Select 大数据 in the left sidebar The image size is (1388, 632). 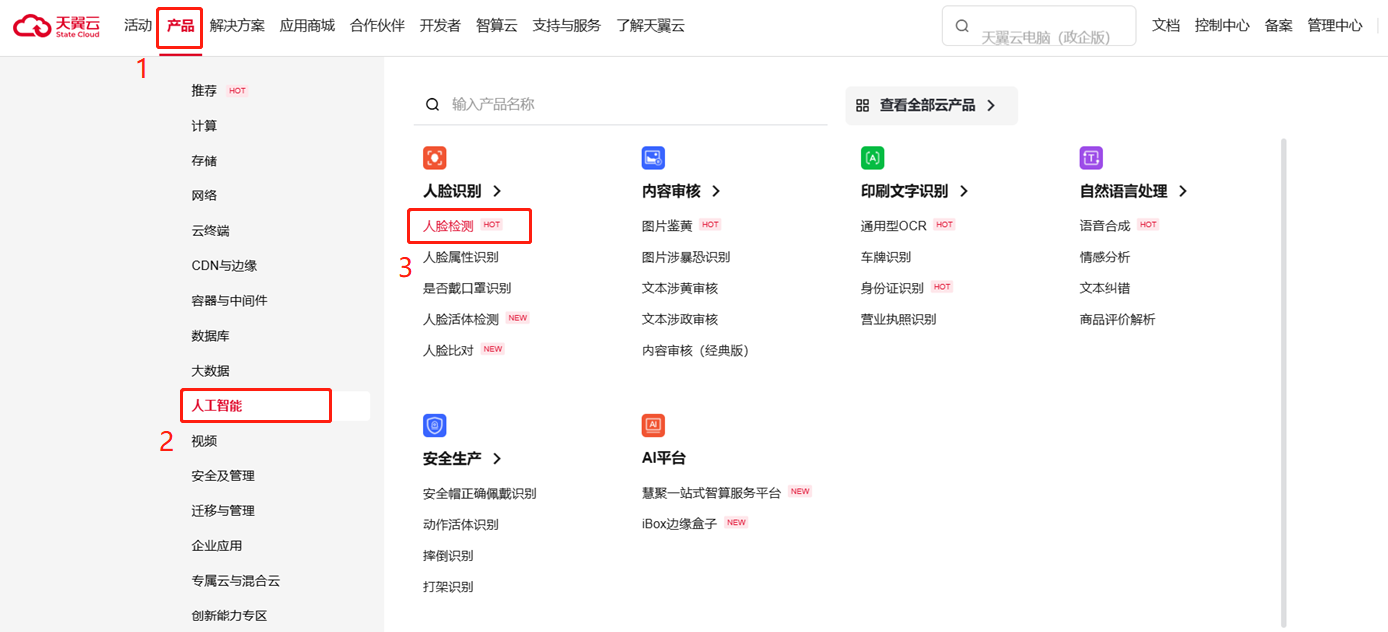(x=210, y=371)
